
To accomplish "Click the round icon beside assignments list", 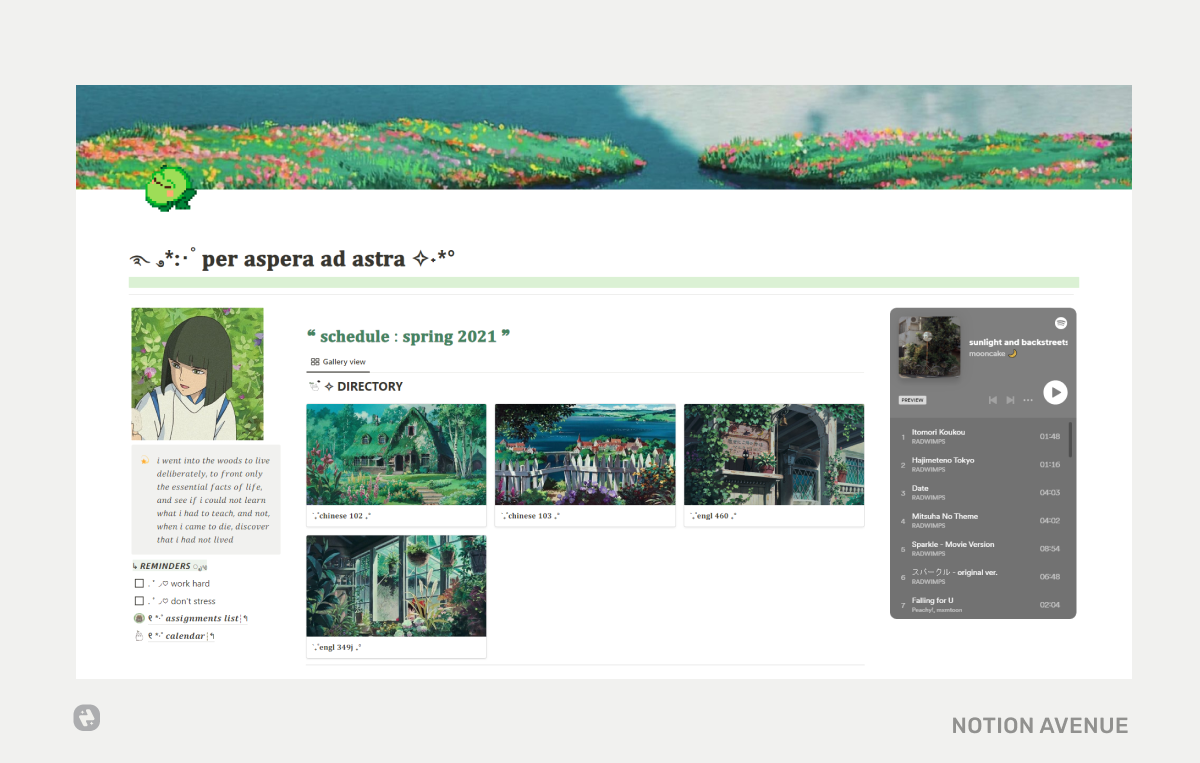I will pyautogui.click(x=139, y=618).
